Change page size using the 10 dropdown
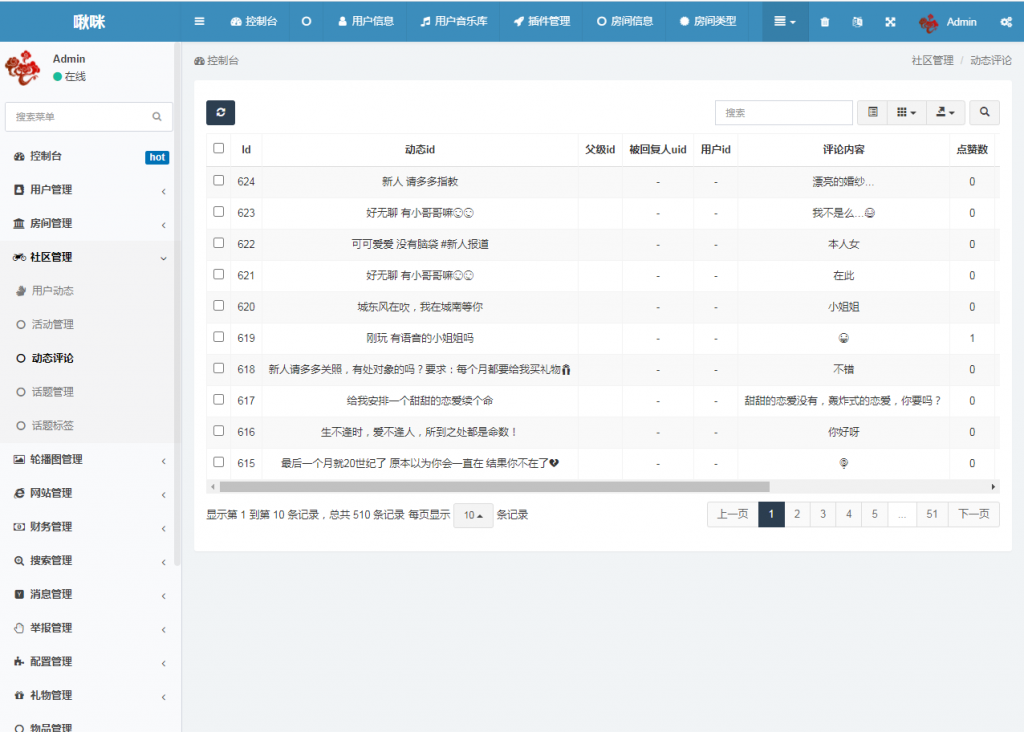This screenshot has width=1024, height=732. (472, 514)
